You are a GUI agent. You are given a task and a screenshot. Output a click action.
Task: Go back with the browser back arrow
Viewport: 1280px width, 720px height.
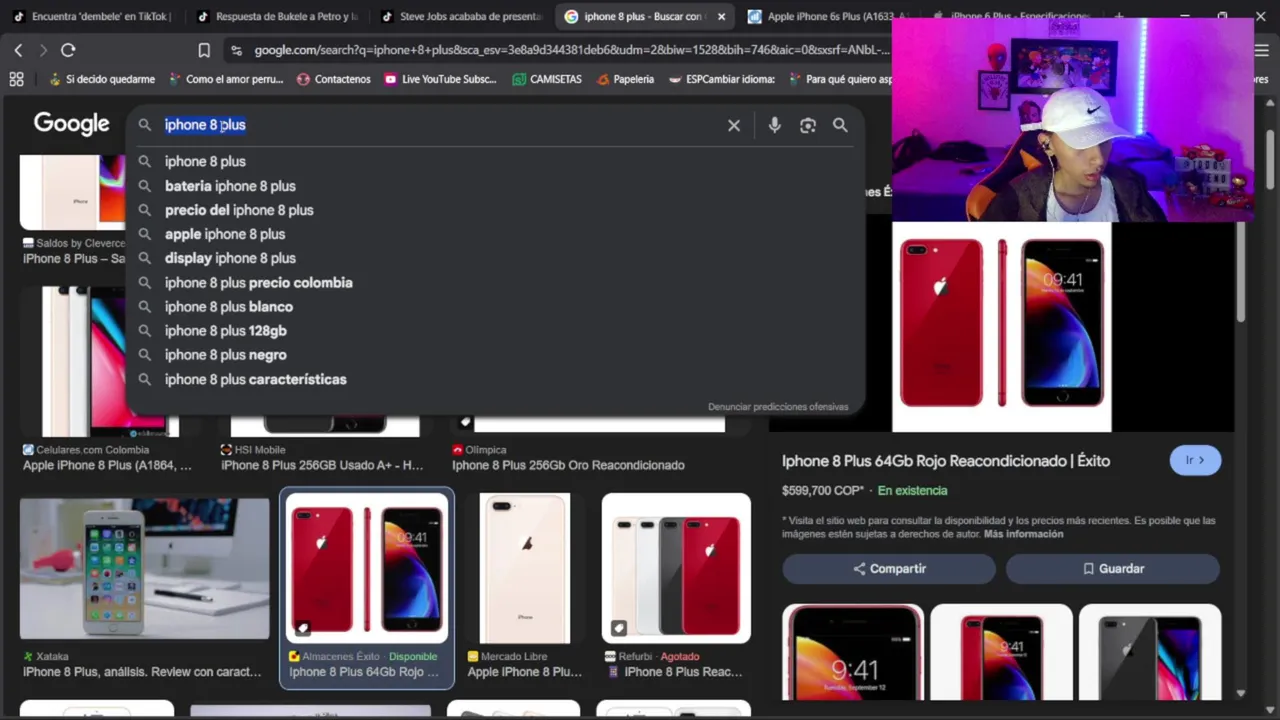coord(18,50)
